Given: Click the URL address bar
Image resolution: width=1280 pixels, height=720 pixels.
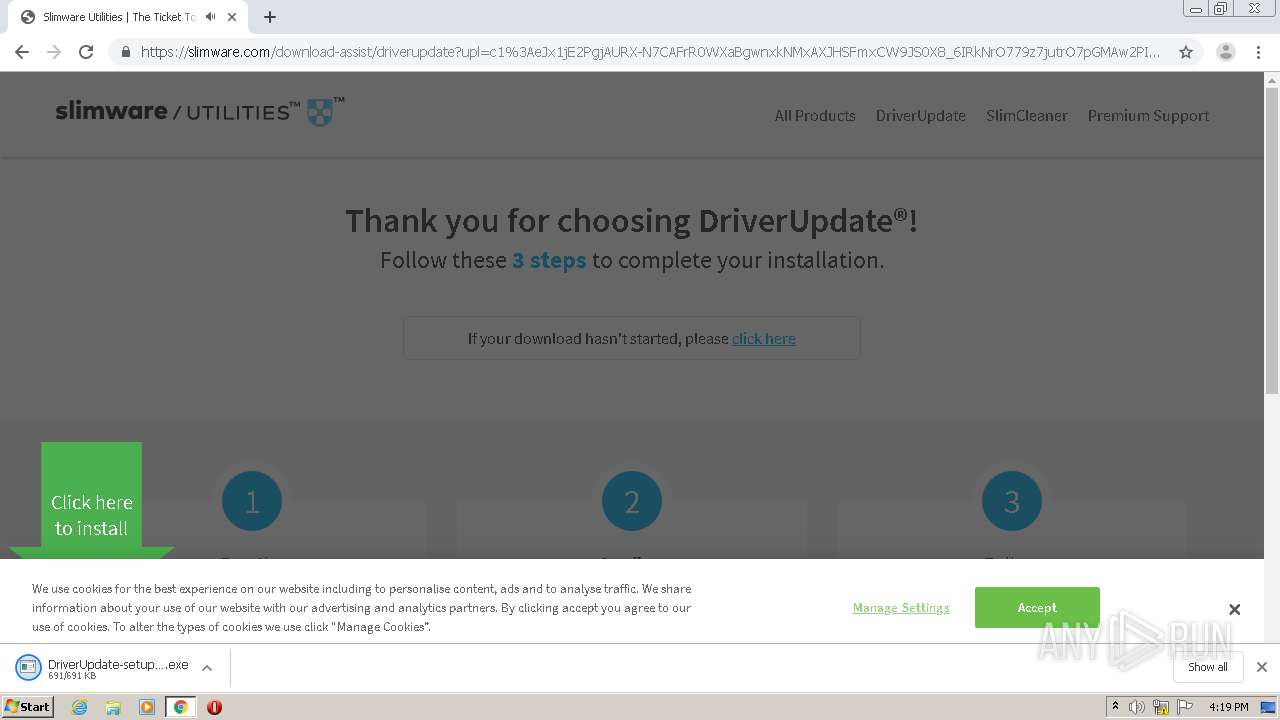Looking at the screenshot, I should 650,52.
